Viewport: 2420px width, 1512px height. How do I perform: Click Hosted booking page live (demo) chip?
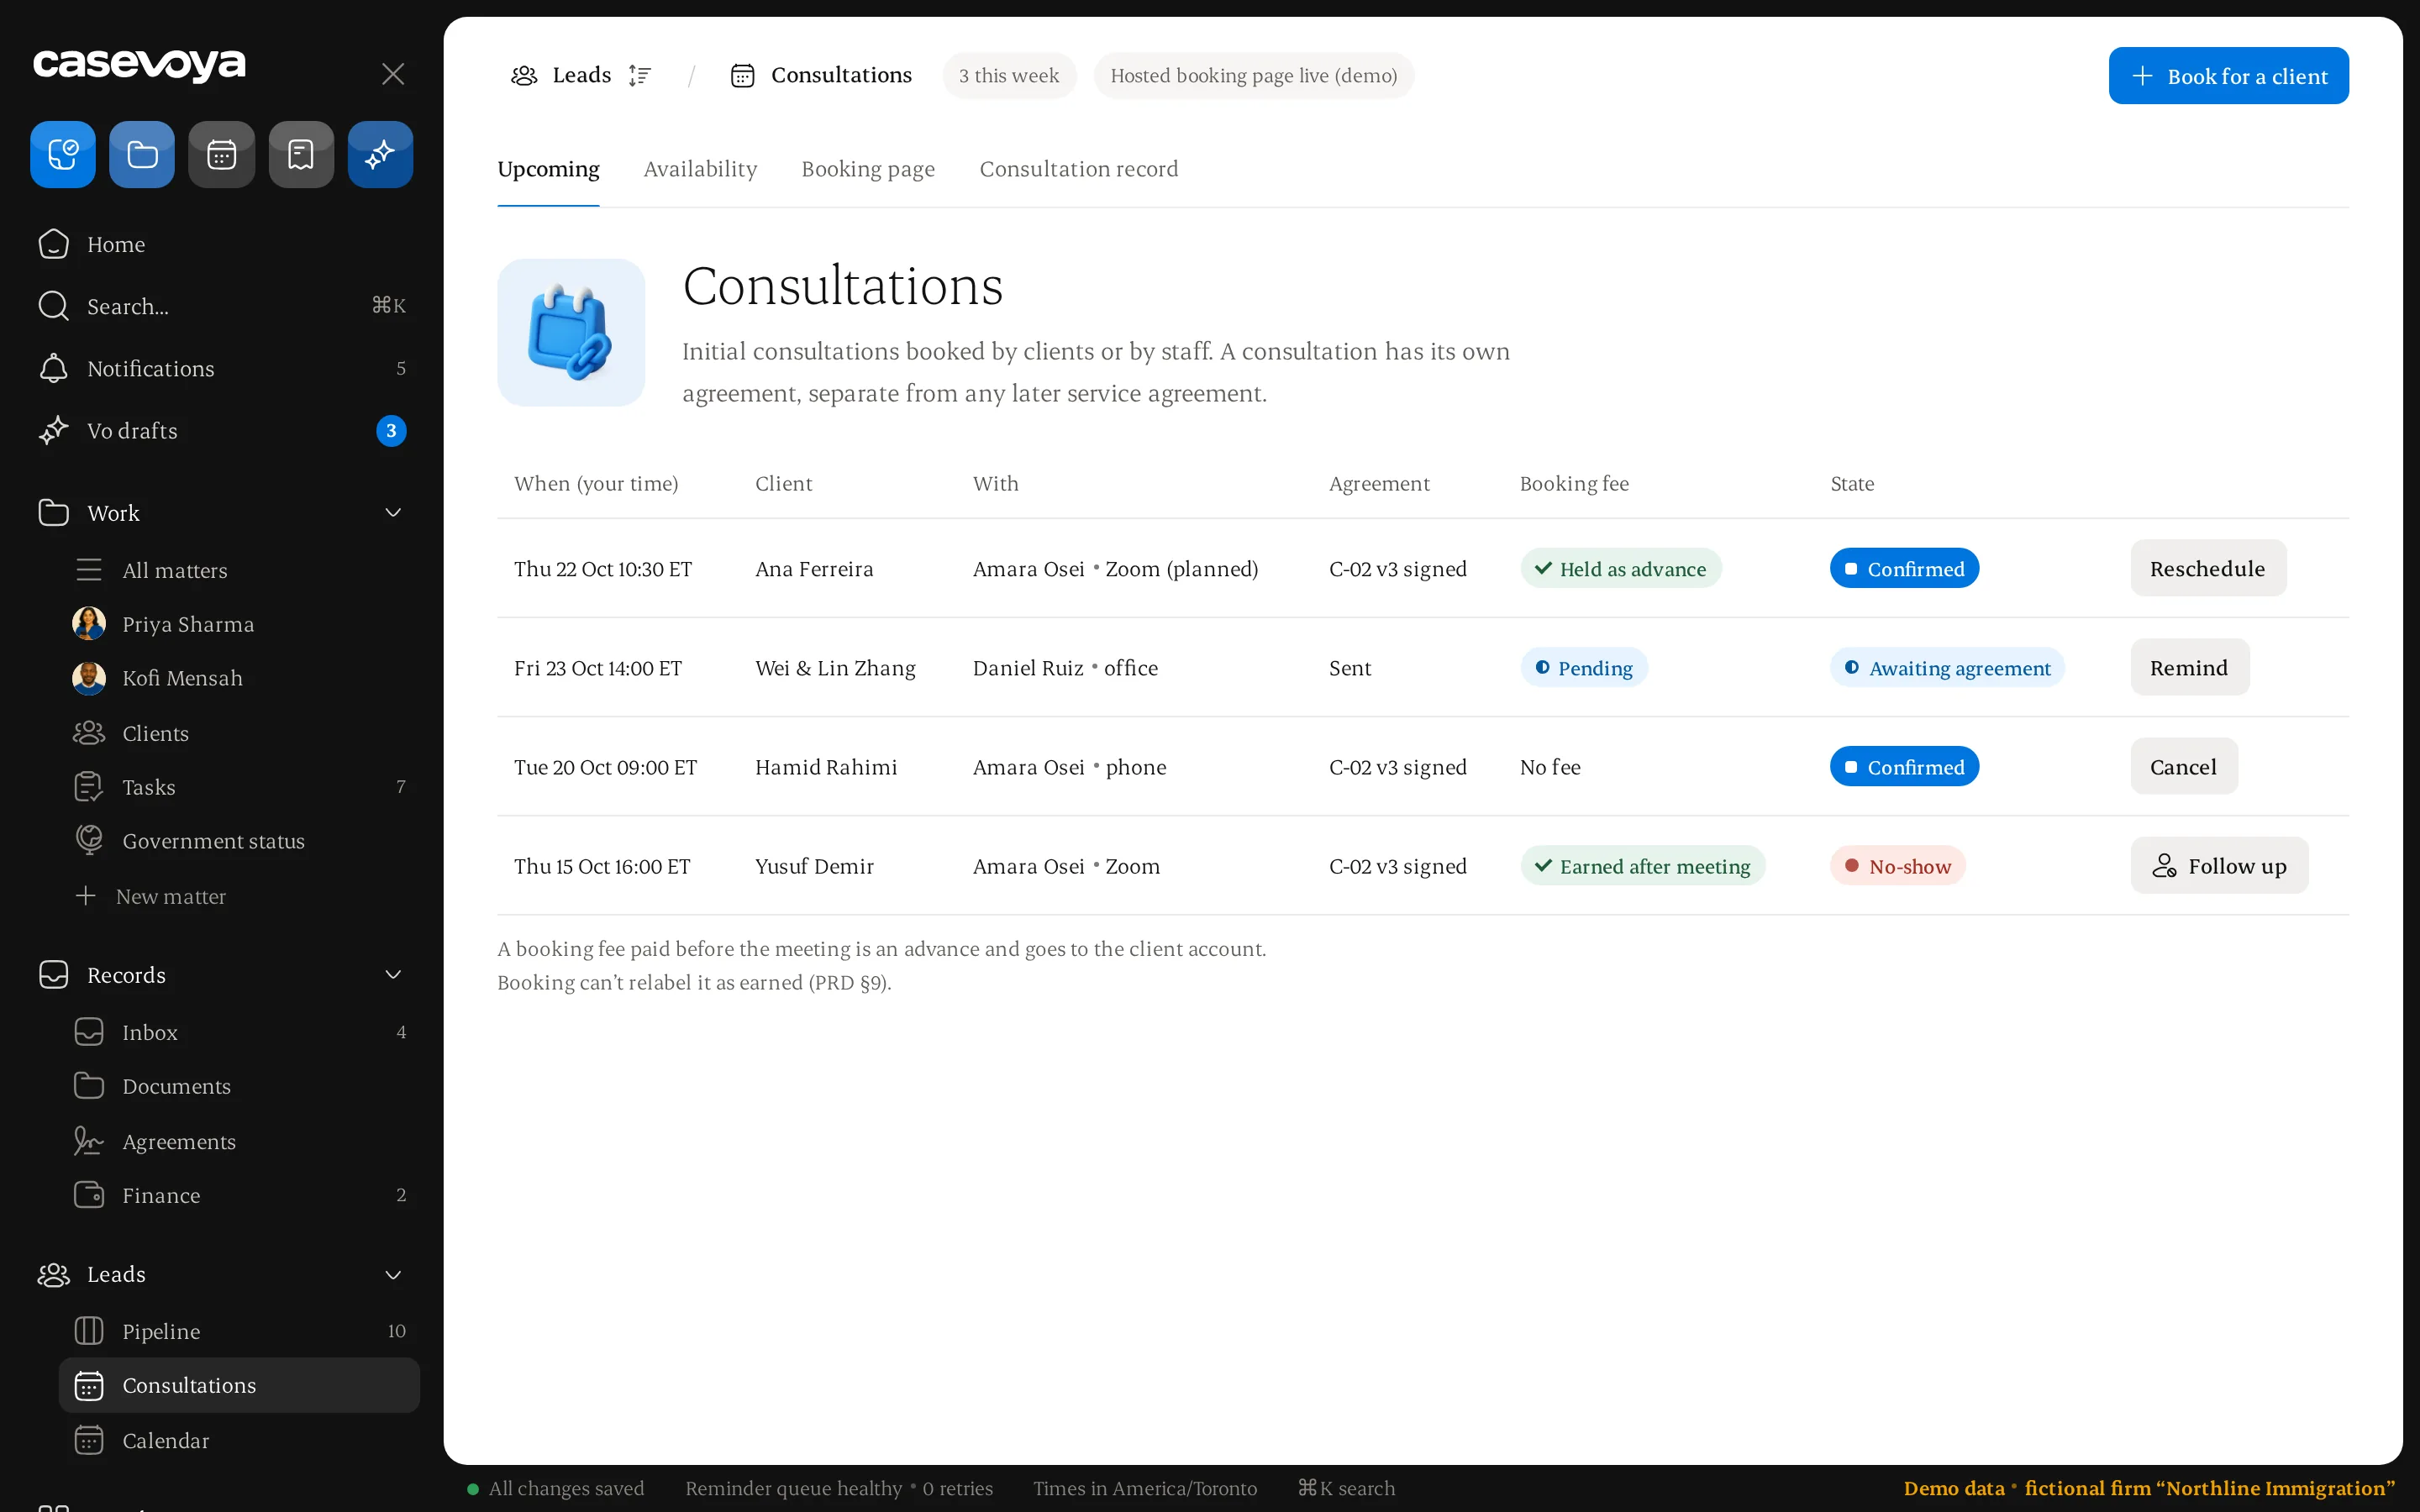click(1253, 76)
